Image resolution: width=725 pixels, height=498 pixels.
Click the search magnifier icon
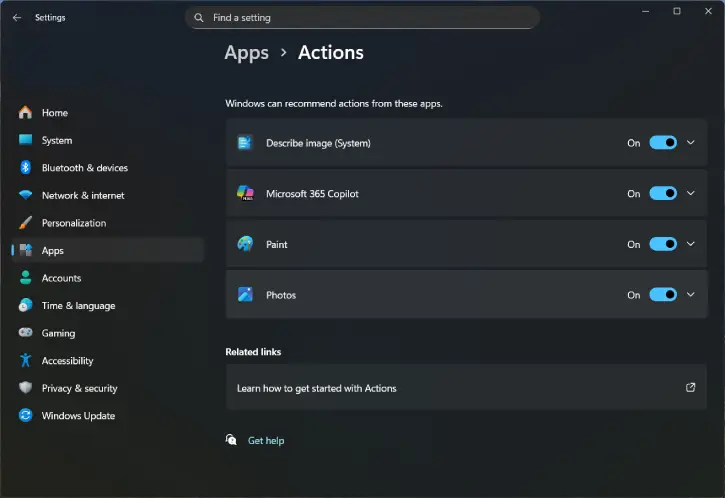(x=199, y=18)
